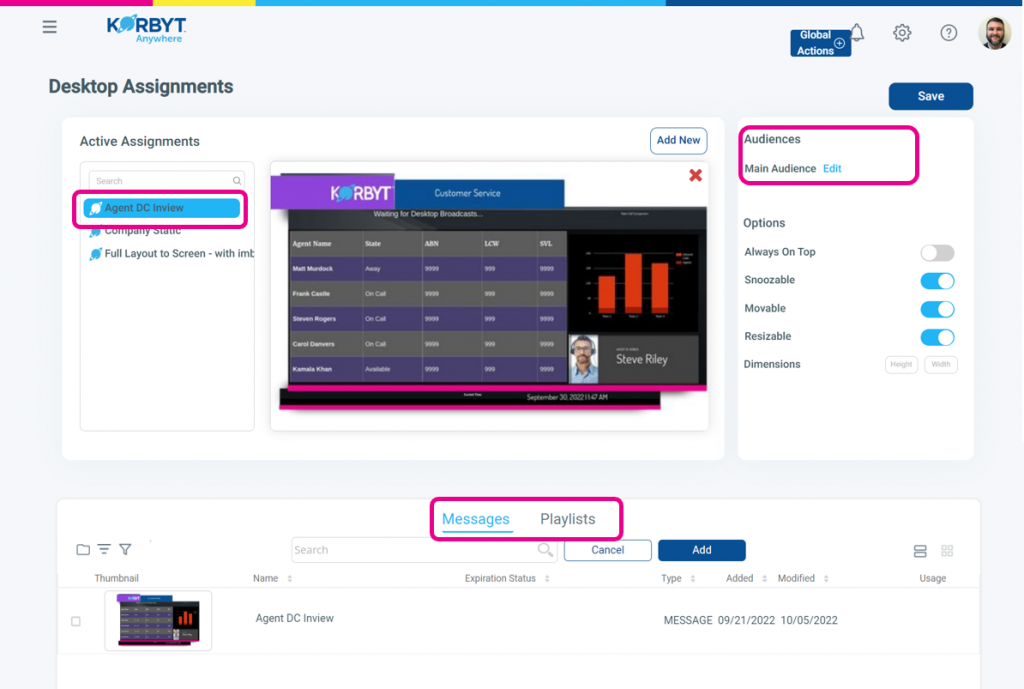Switch to the Playlists tab
Viewport: 1024px width, 689px height.
(x=569, y=519)
